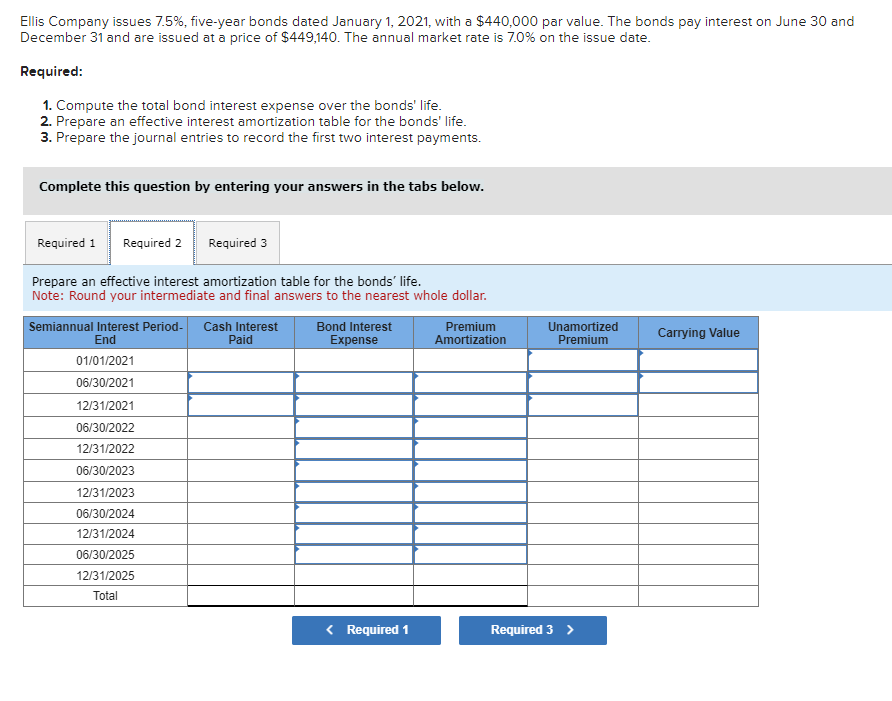Click Bond Interest Expense cell for 06/30/2023
Viewport: 892px width, 701px height.
pos(354,471)
